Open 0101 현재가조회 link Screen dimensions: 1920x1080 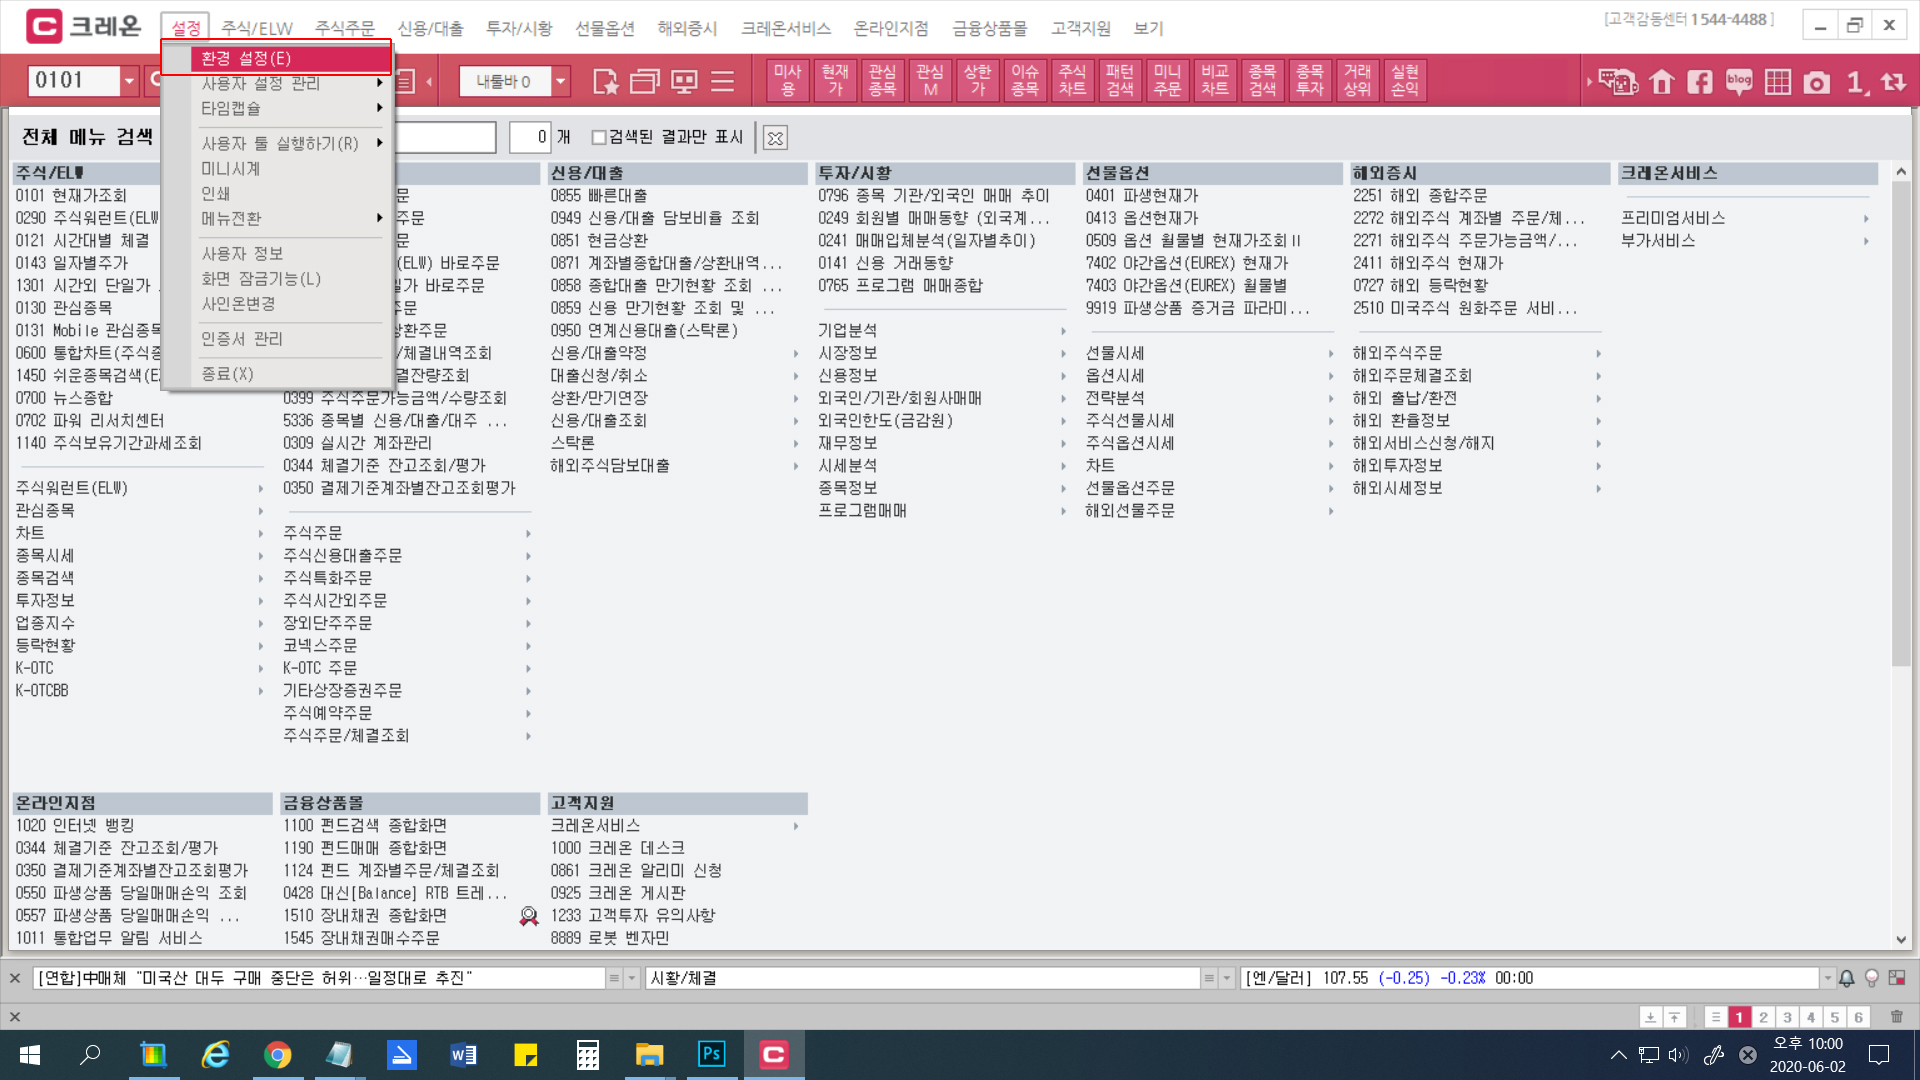pyautogui.click(x=71, y=195)
